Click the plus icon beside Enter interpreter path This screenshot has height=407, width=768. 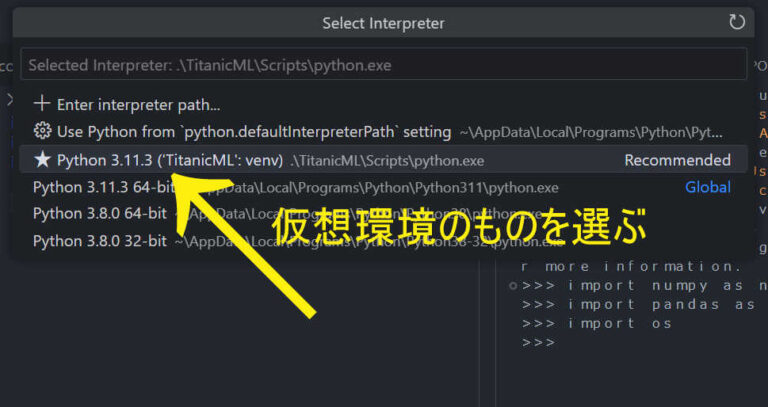click(42, 104)
